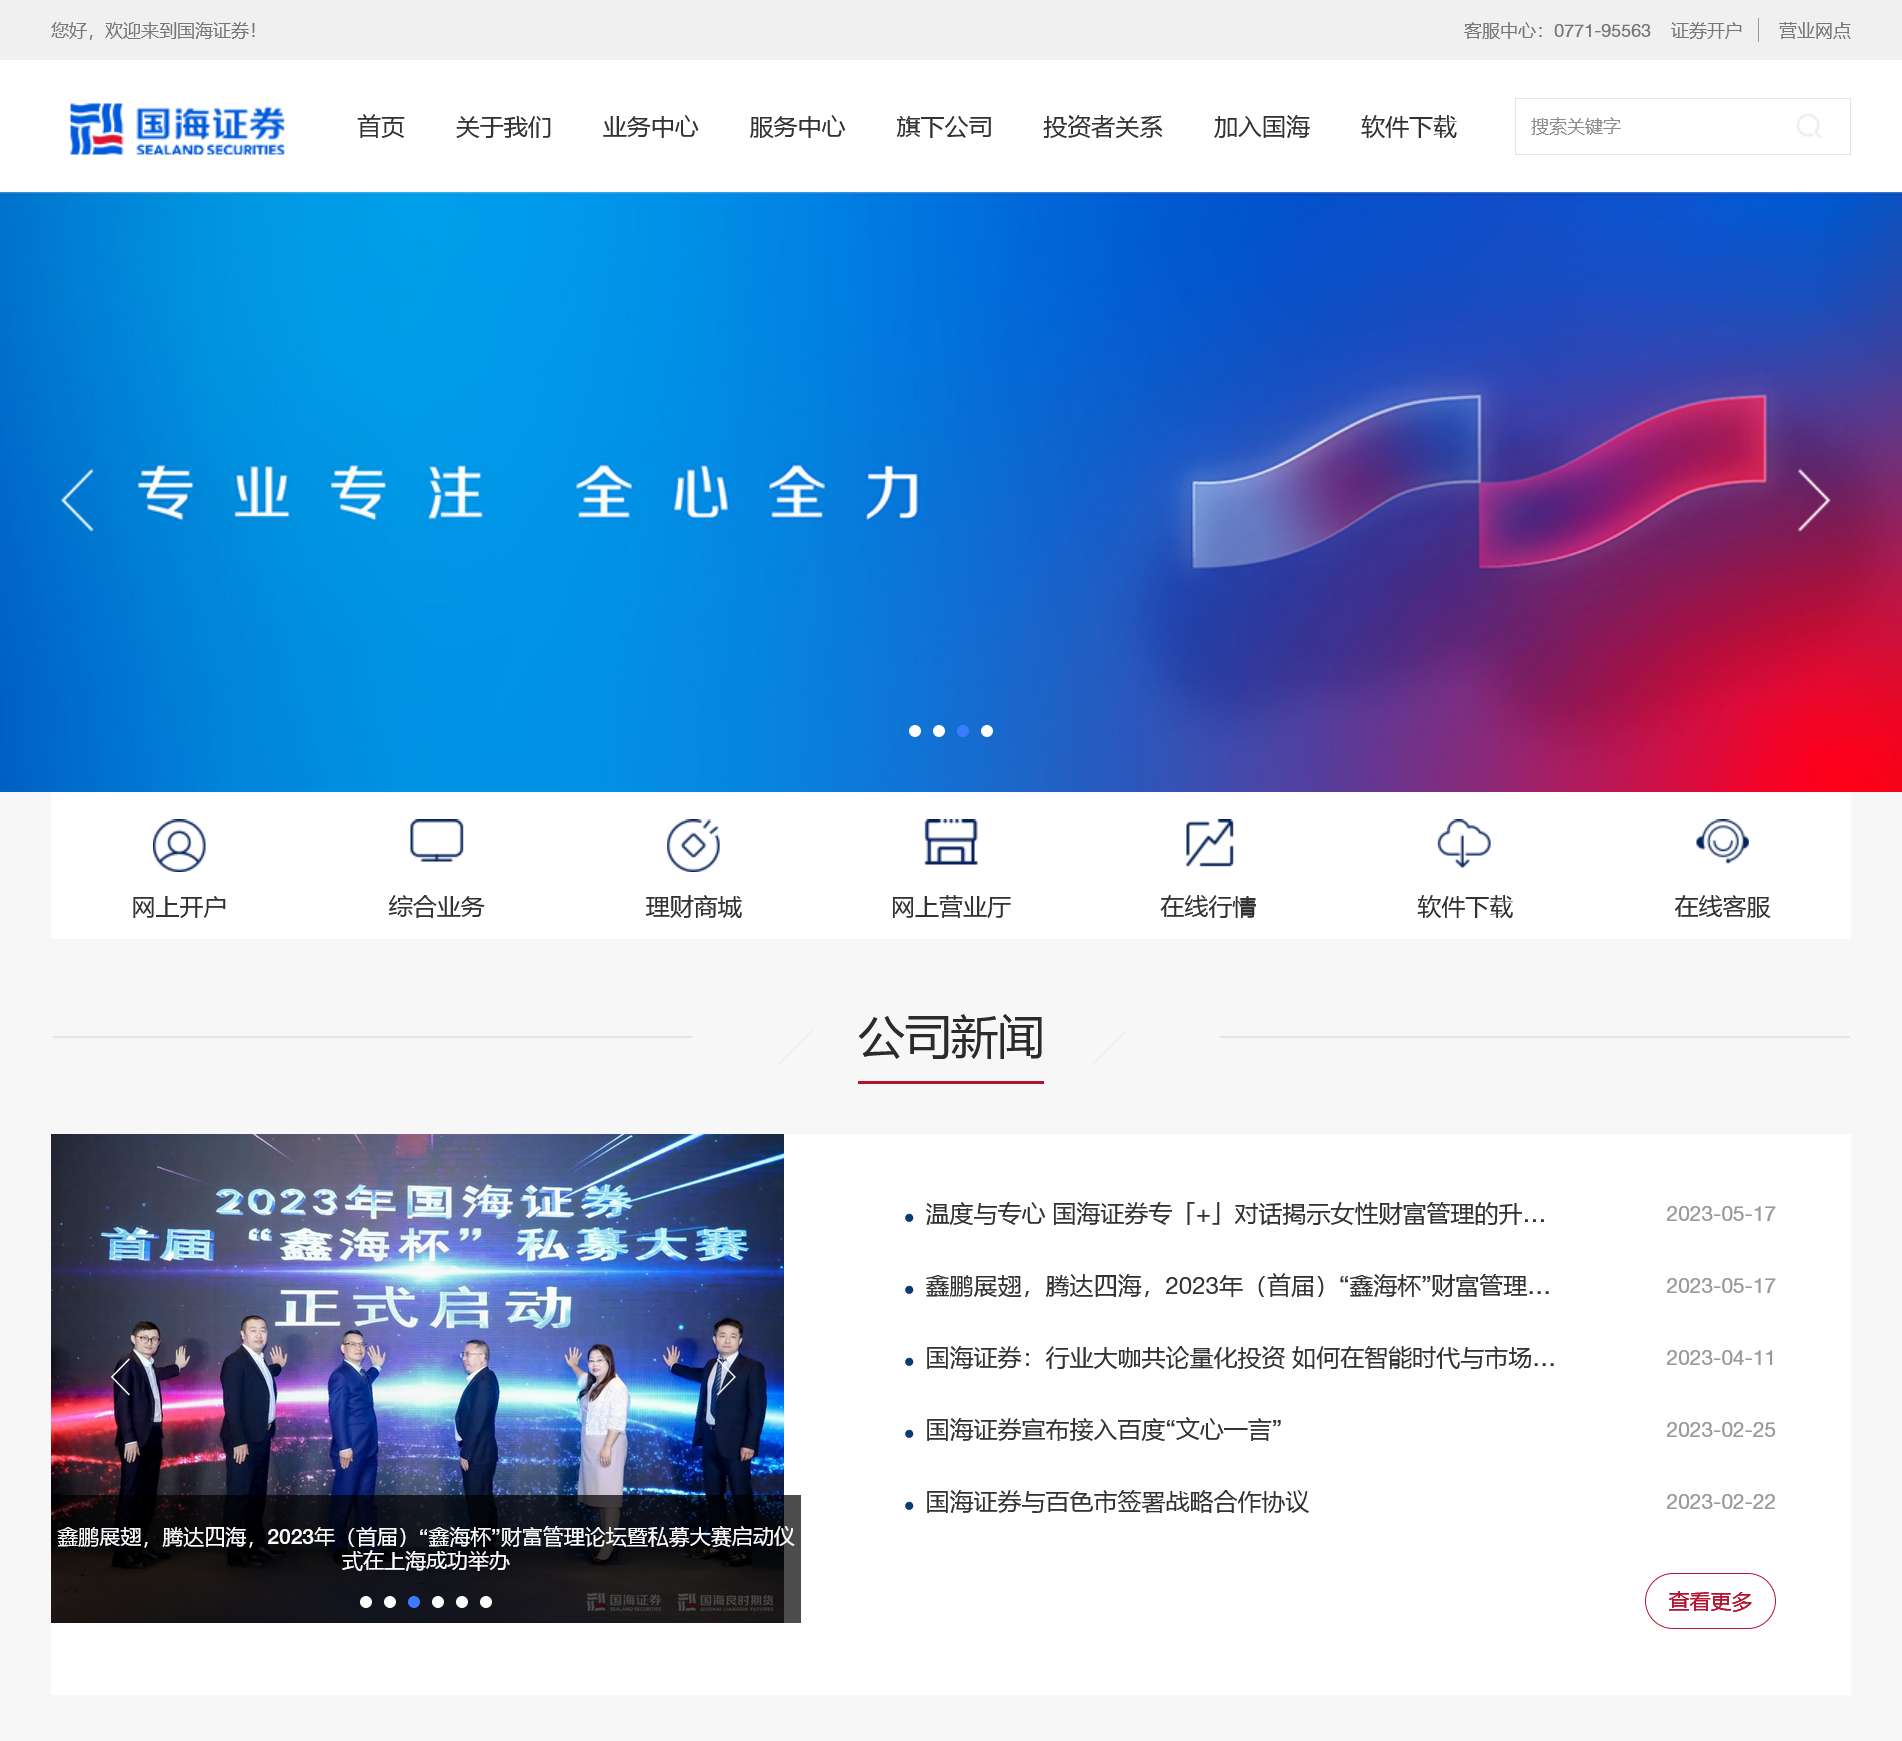The width and height of the screenshot is (1902, 1741).
Task: Open news 鑫鹏展翅，腾达四海 in the list
Action: coord(1237,1286)
